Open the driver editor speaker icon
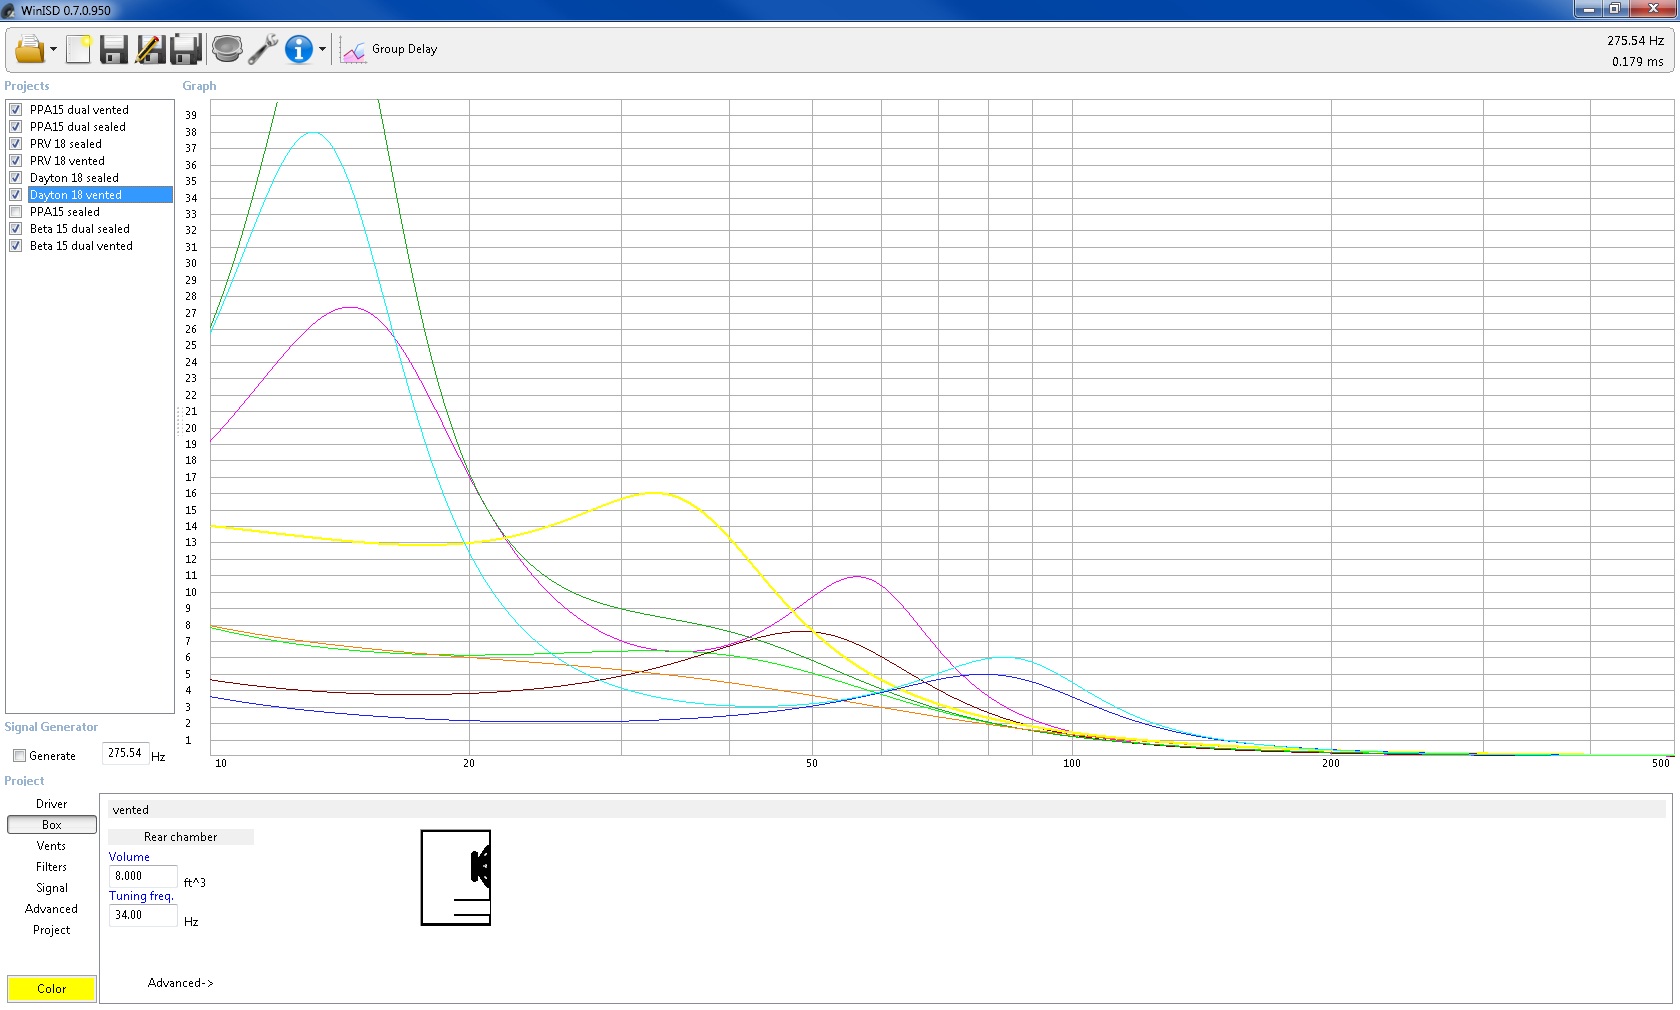This screenshot has width=1680, height=1010. (x=227, y=49)
